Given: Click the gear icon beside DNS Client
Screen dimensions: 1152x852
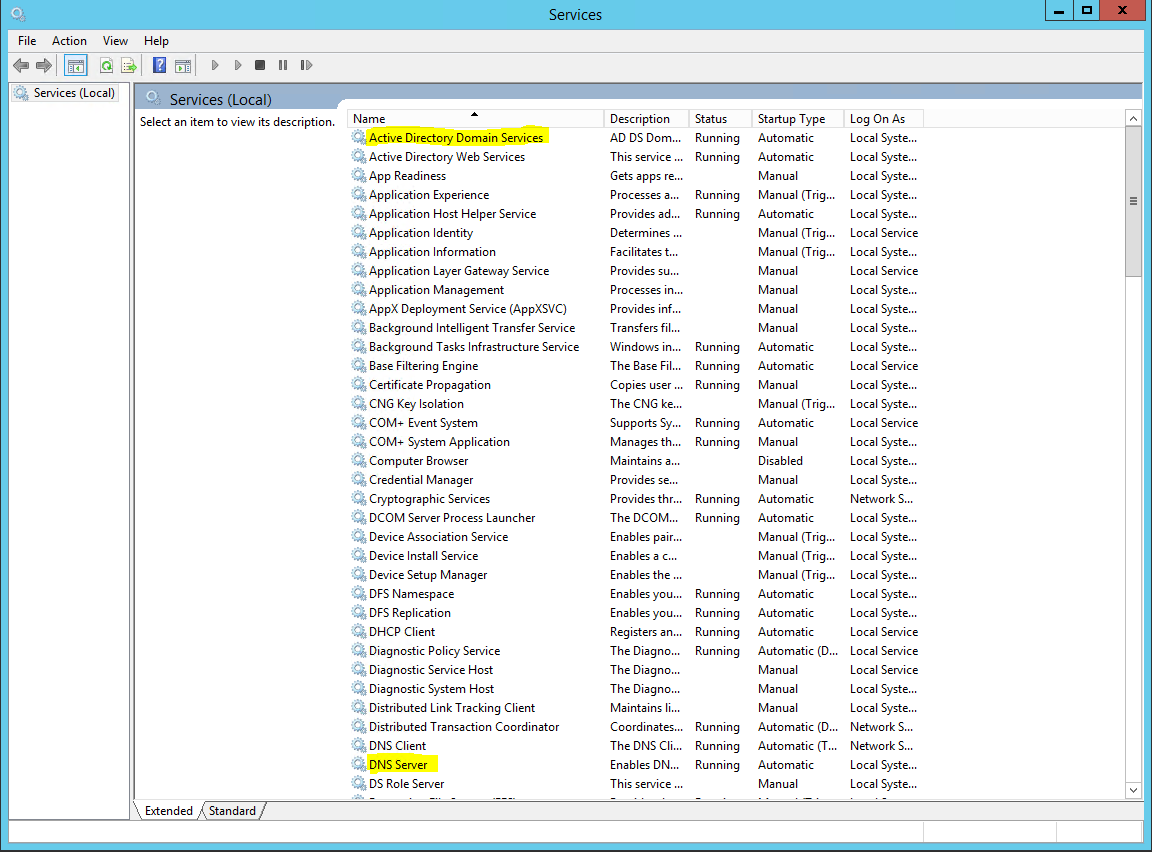Looking at the screenshot, I should (x=359, y=745).
